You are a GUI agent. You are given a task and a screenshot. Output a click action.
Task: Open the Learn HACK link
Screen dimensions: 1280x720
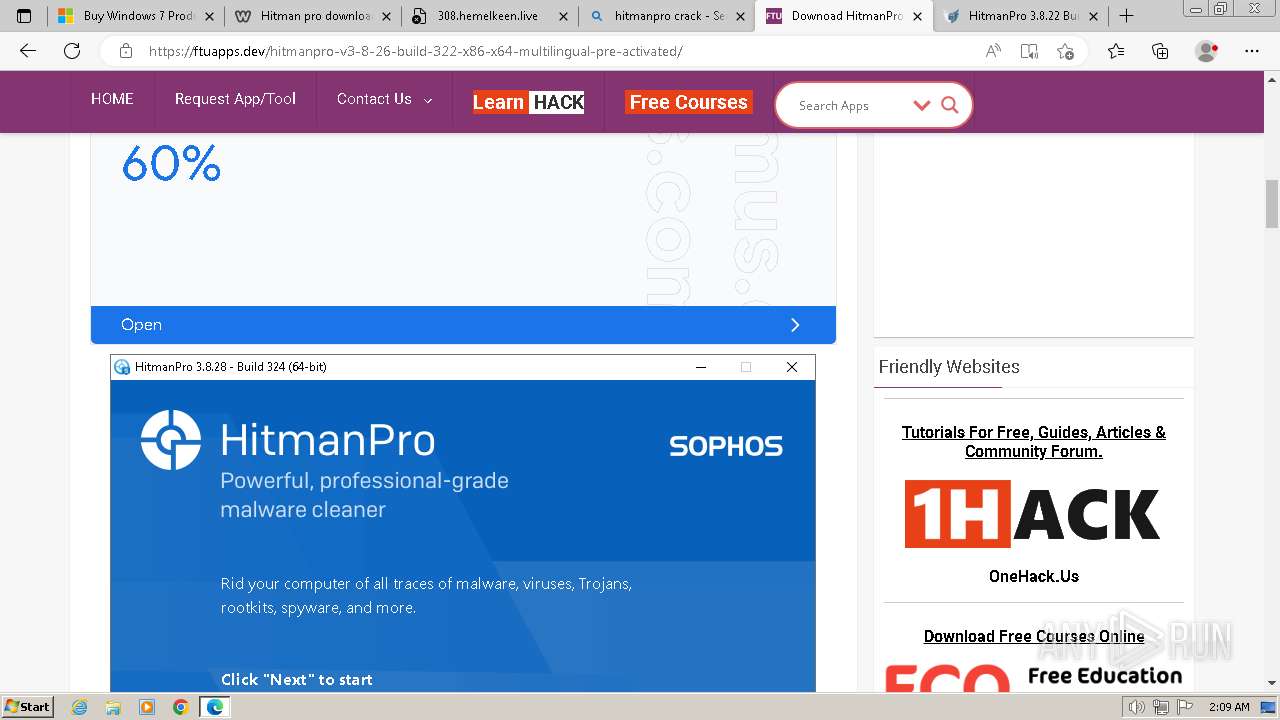tap(528, 102)
